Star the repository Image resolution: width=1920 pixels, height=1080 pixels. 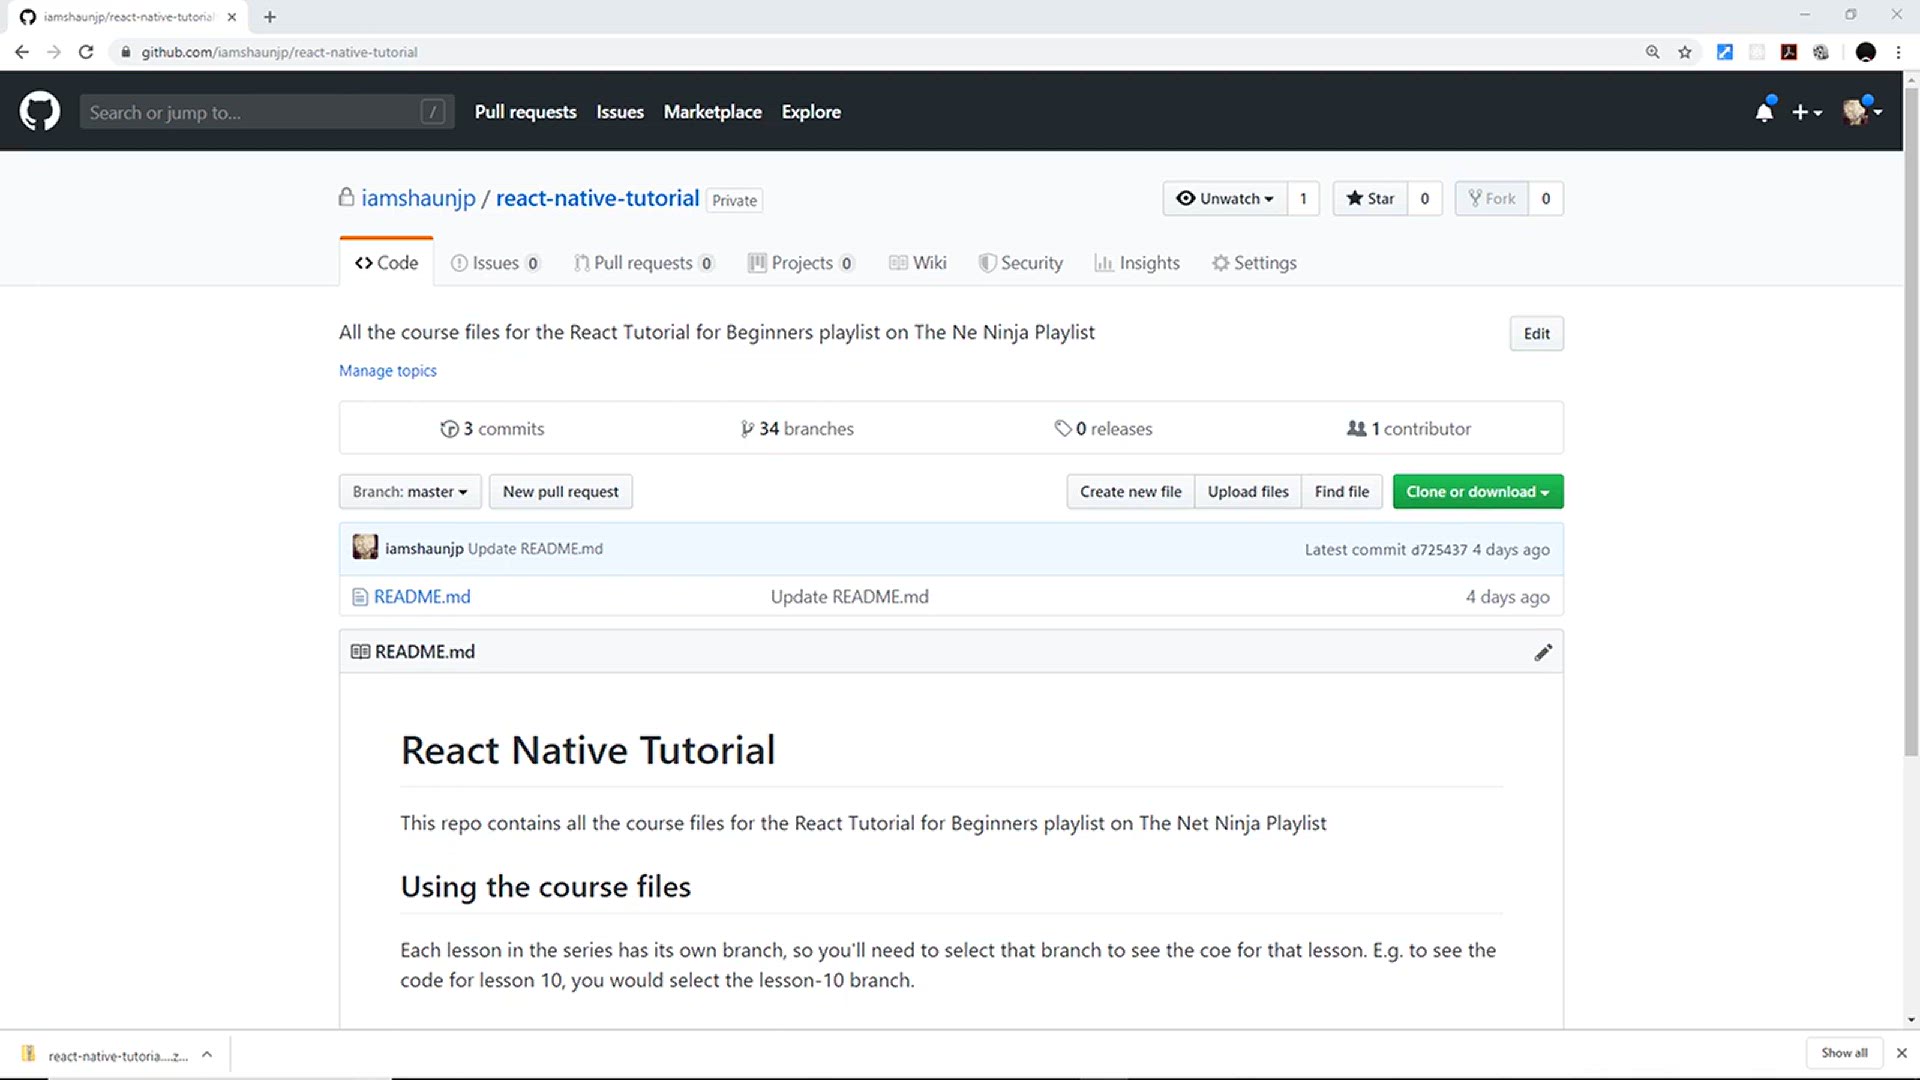tap(1370, 198)
